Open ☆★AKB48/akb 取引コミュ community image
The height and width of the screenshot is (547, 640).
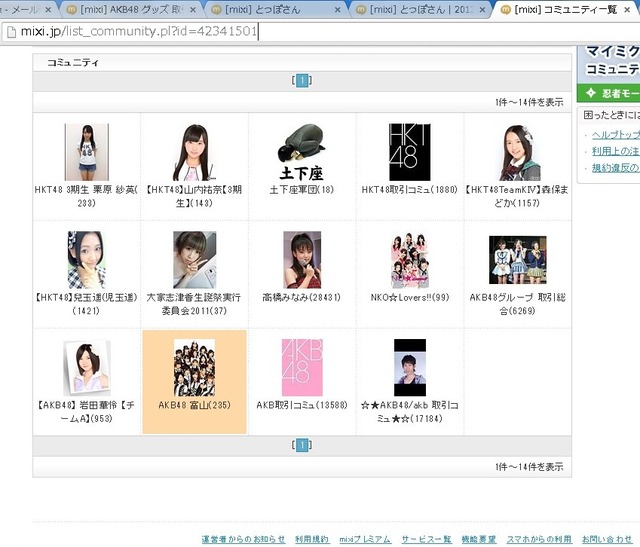coord(410,367)
